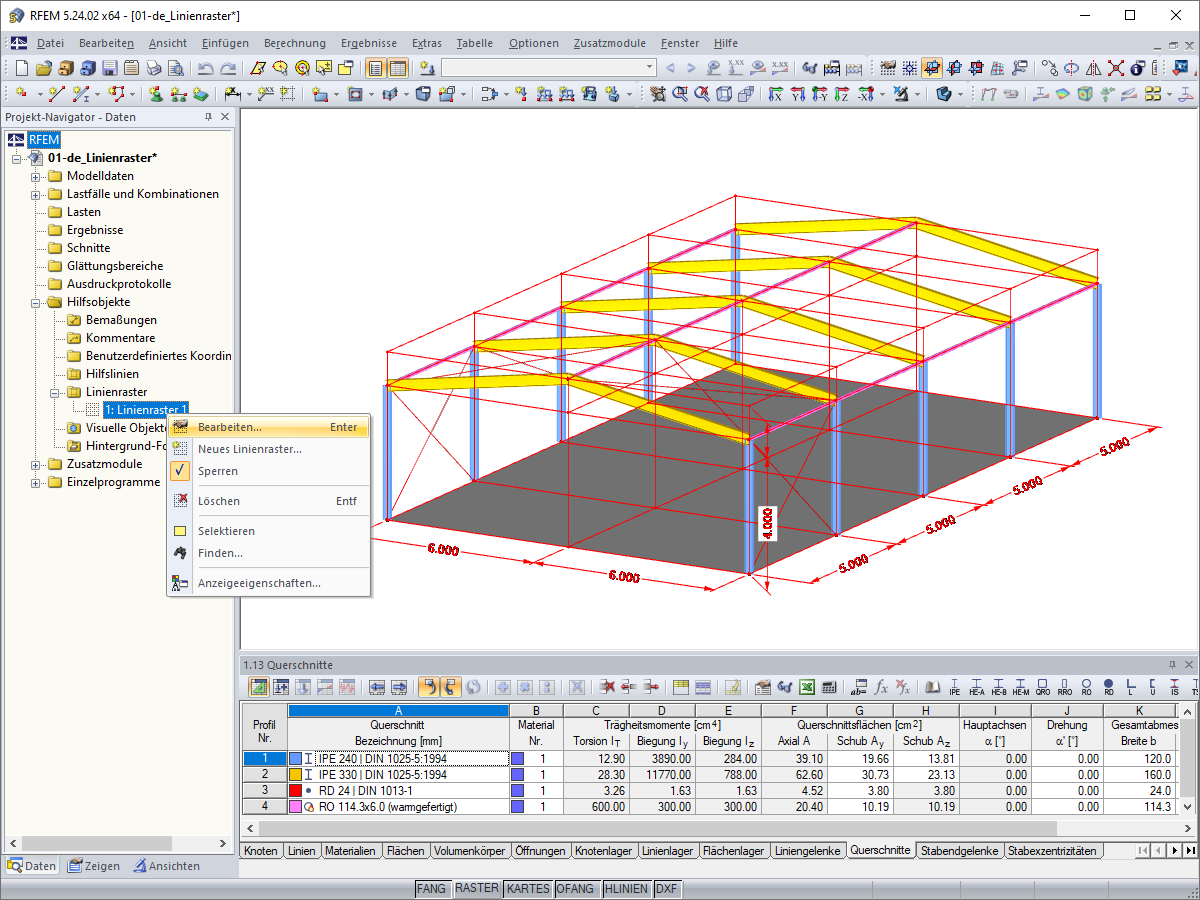Click pink color swatch of RO 114.3x6.0 row
The height and width of the screenshot is (900, 1200).
(295, 806)
